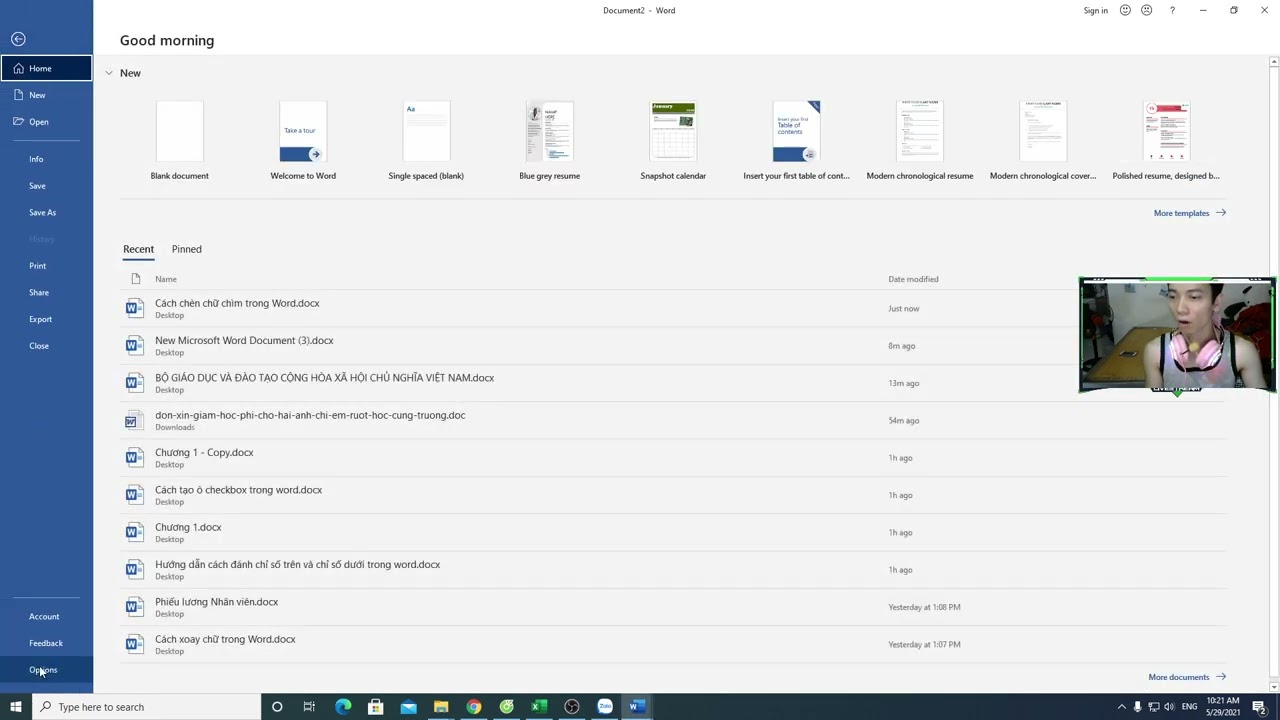
Task: Open Cortana circle icon on taskbar
Action: [x=277, y=707]
